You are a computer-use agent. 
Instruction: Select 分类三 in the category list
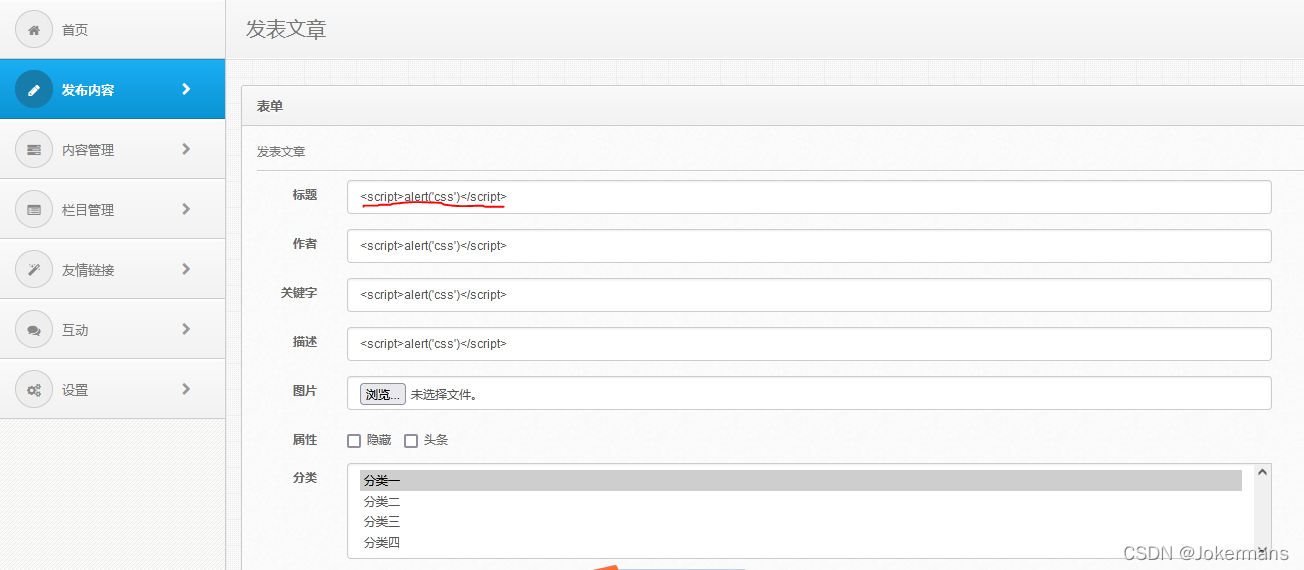800,522
